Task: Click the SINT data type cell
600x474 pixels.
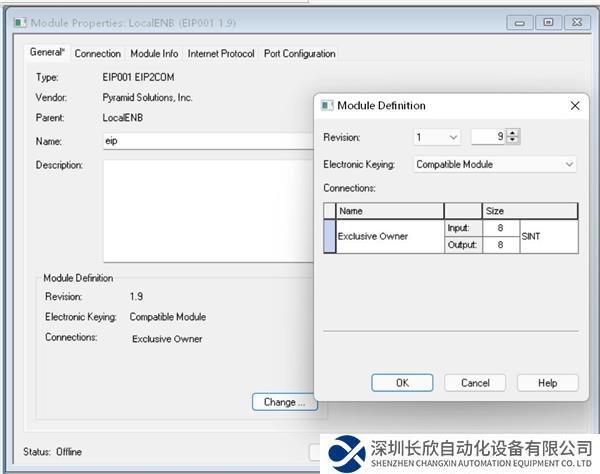Action: [x=548, y=237]
